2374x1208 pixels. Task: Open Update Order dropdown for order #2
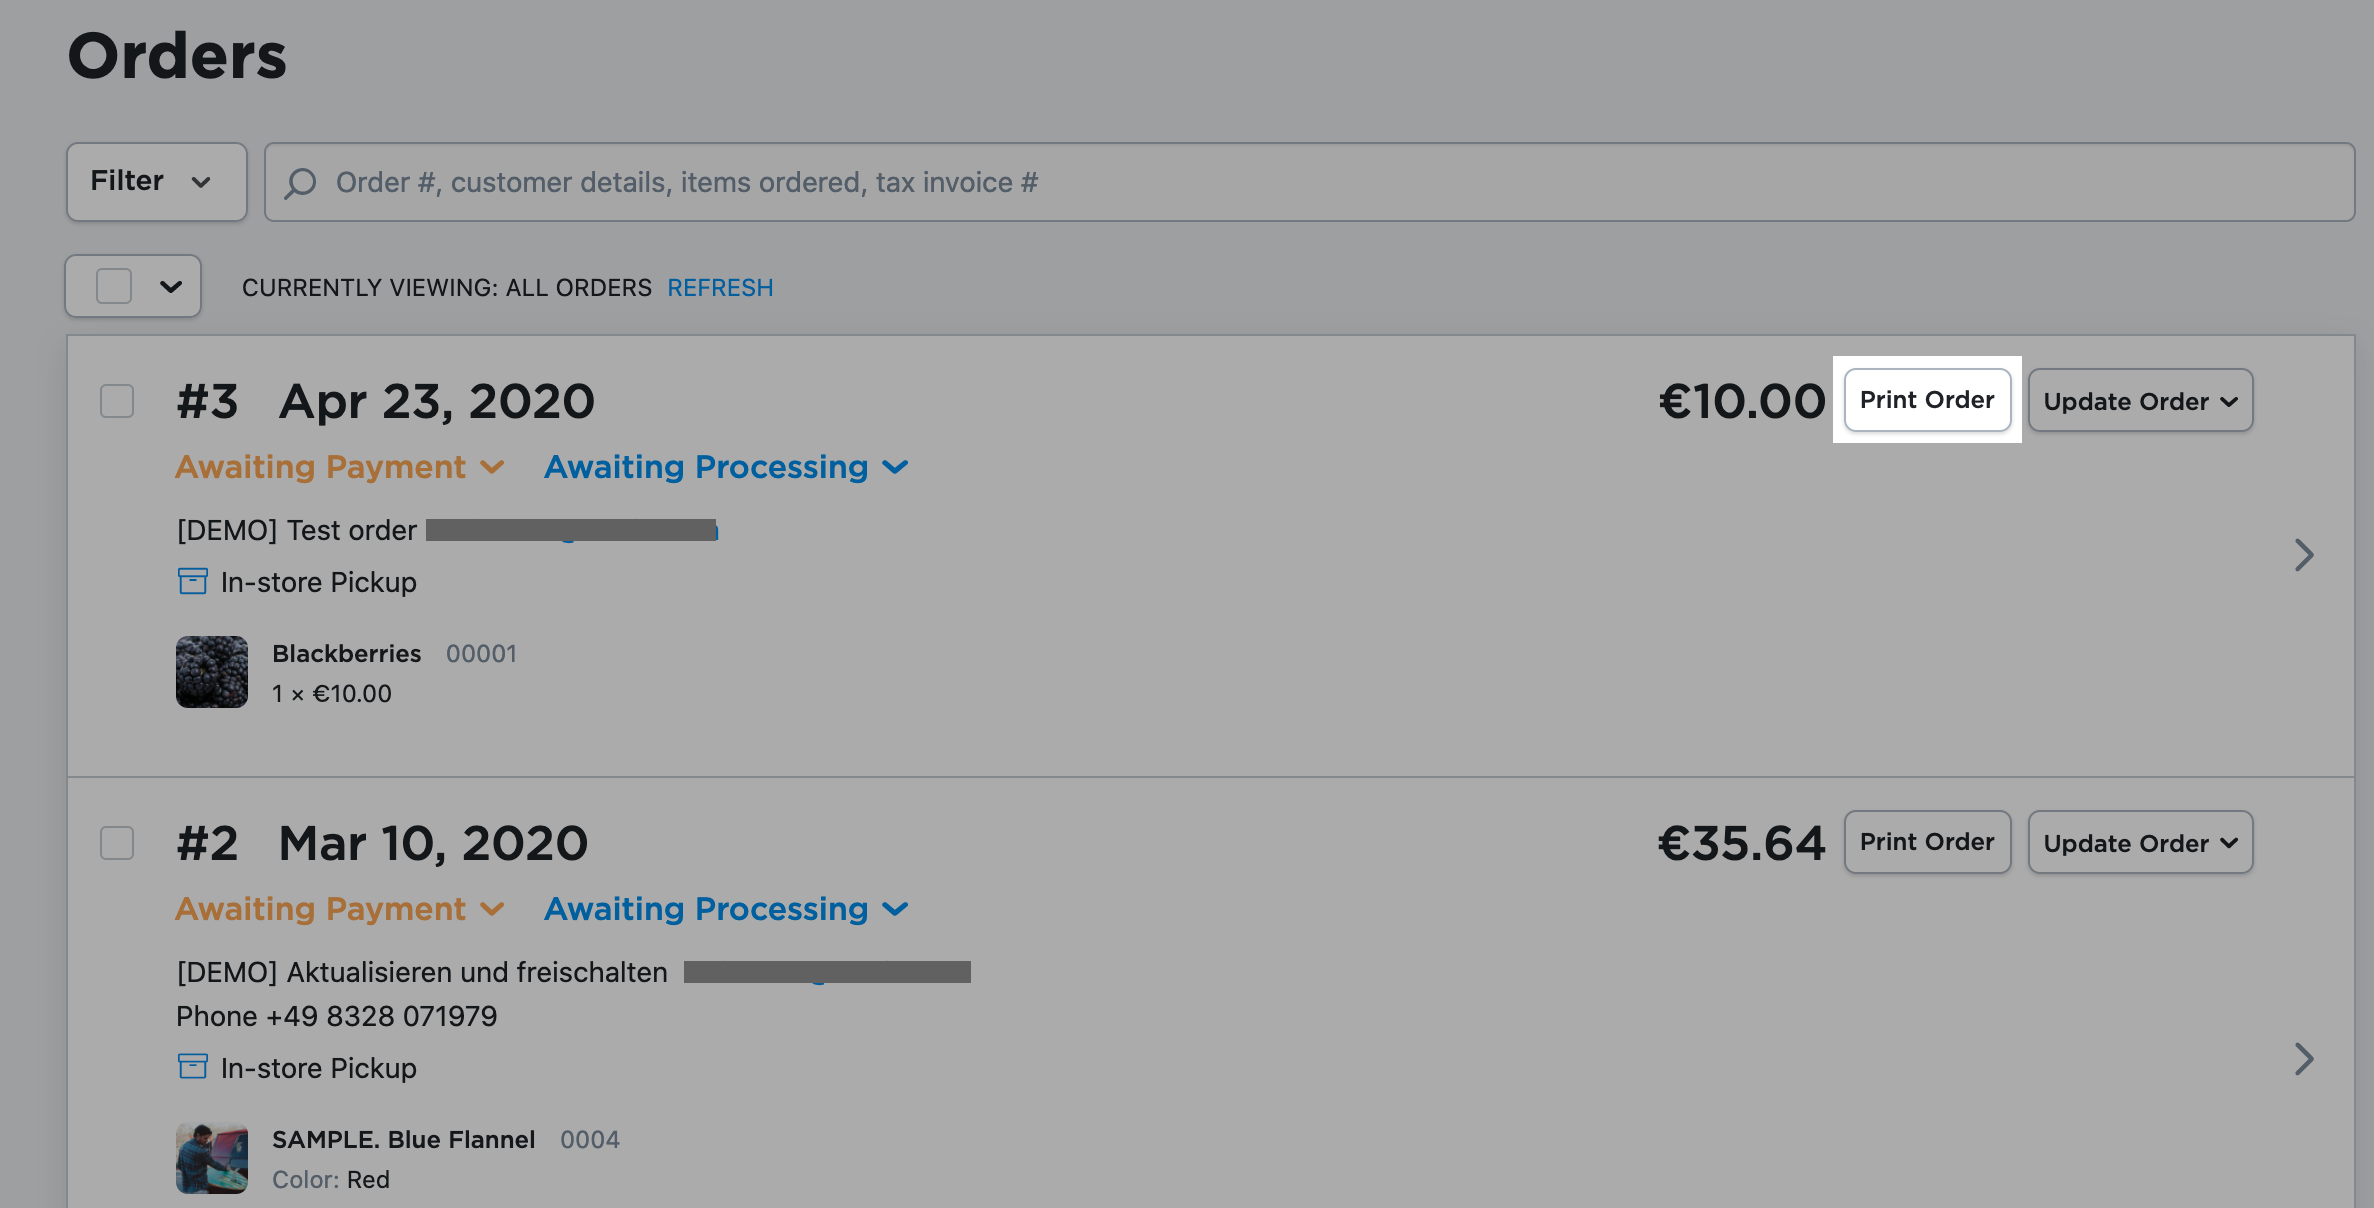(x=2140, y=843)
